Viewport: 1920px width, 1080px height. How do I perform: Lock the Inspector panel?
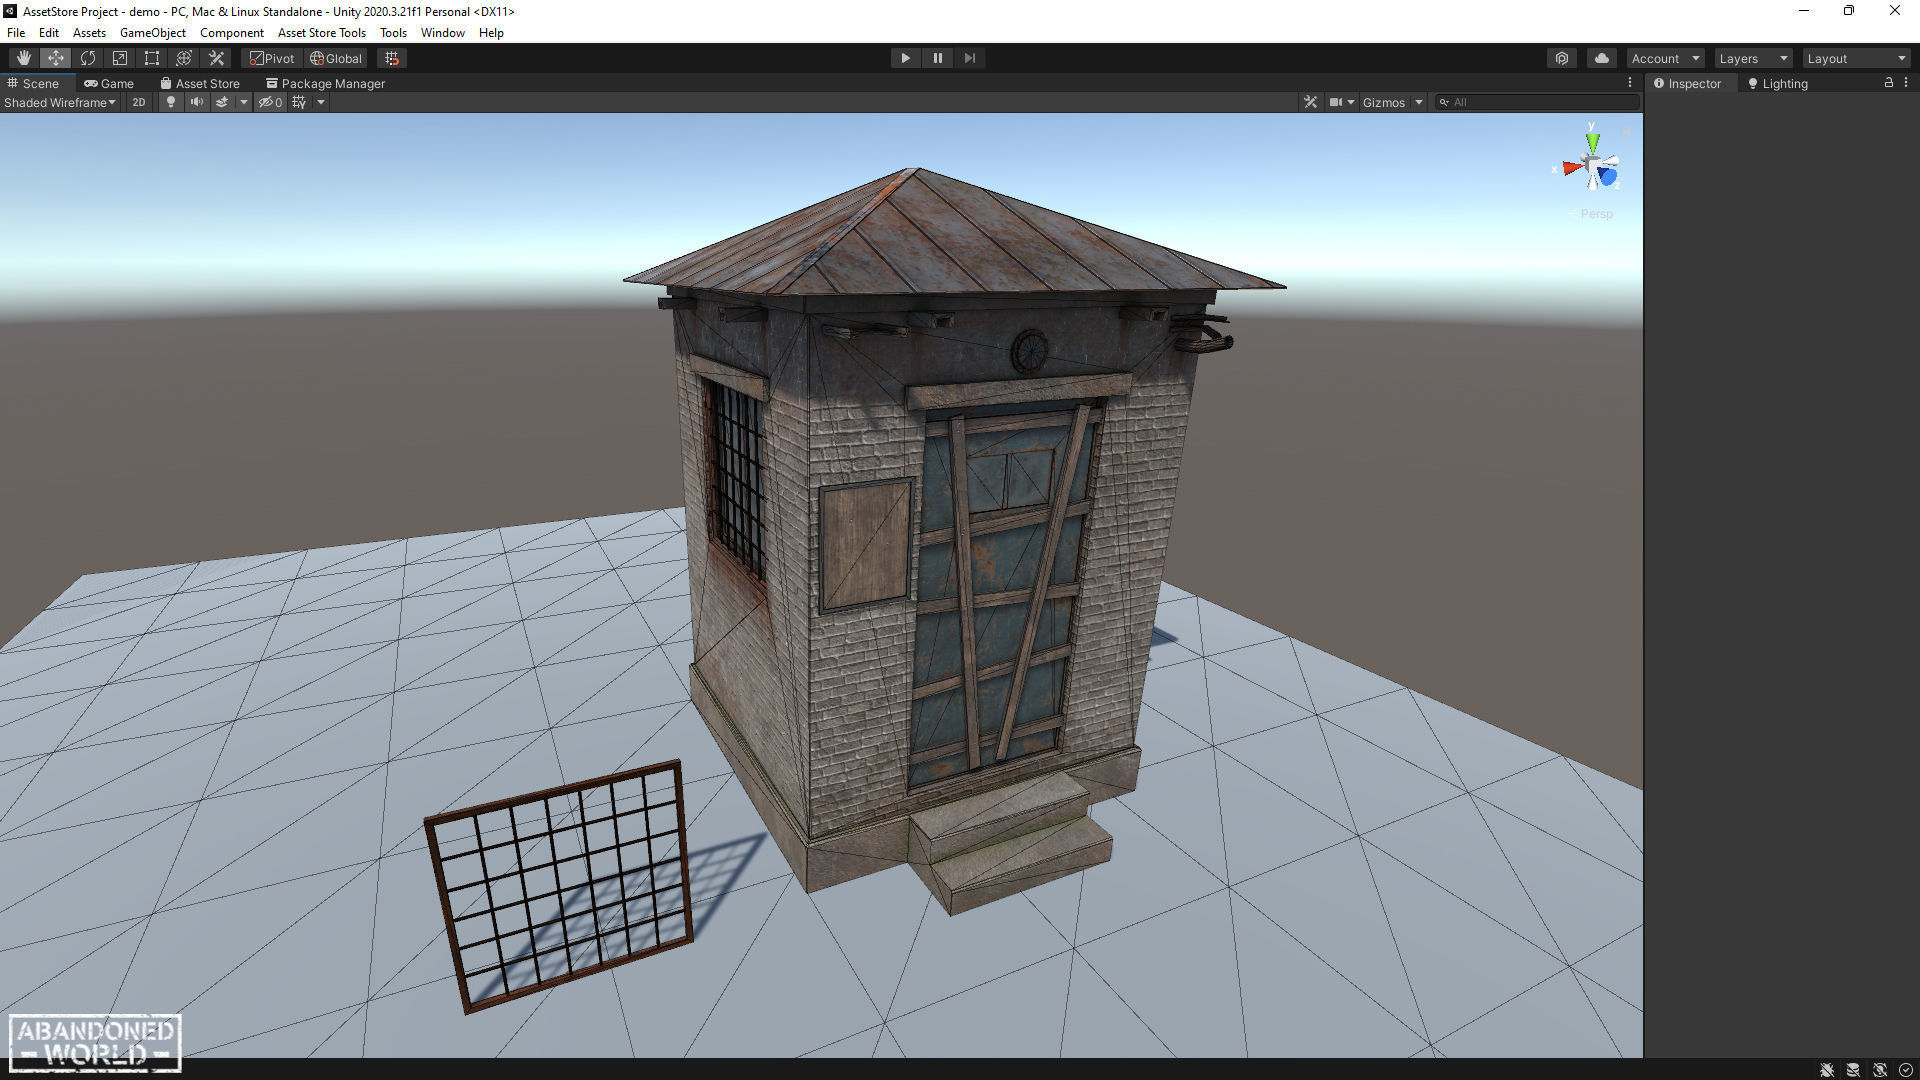click(x=1889, y=83)
